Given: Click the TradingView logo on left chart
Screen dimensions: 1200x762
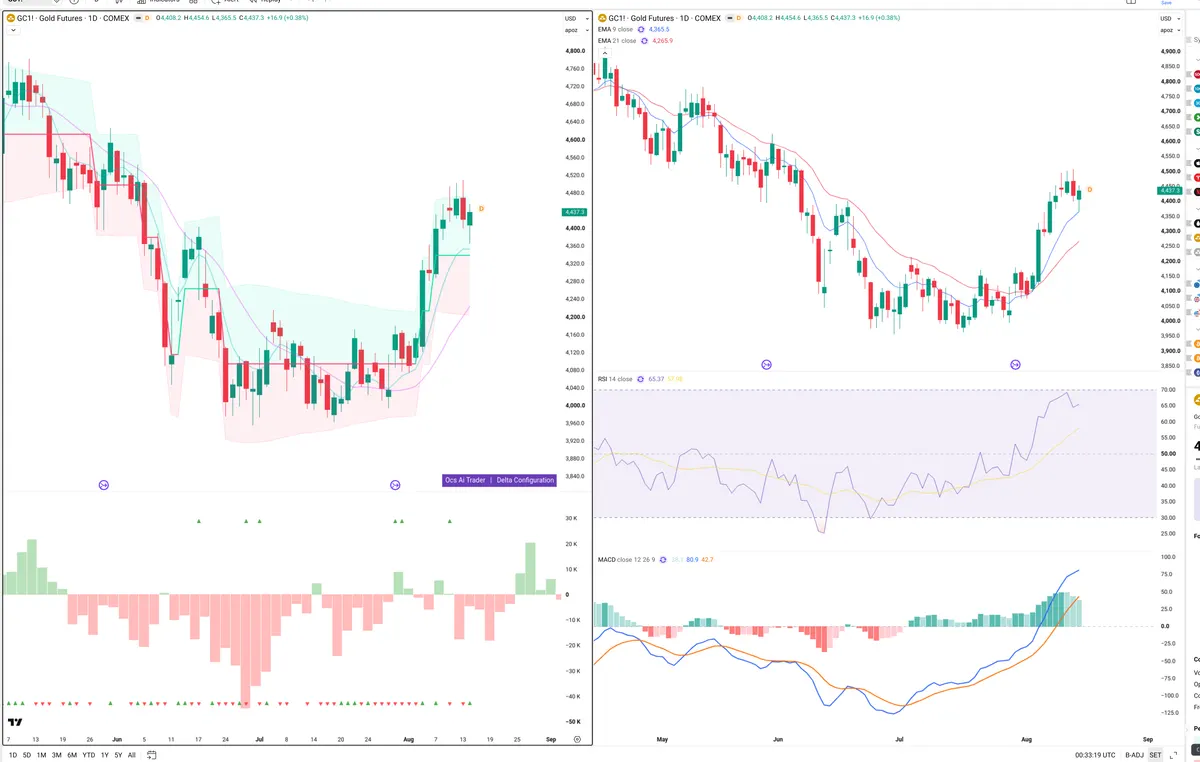Looking at the screenshot, I should [x=15, y=722].
